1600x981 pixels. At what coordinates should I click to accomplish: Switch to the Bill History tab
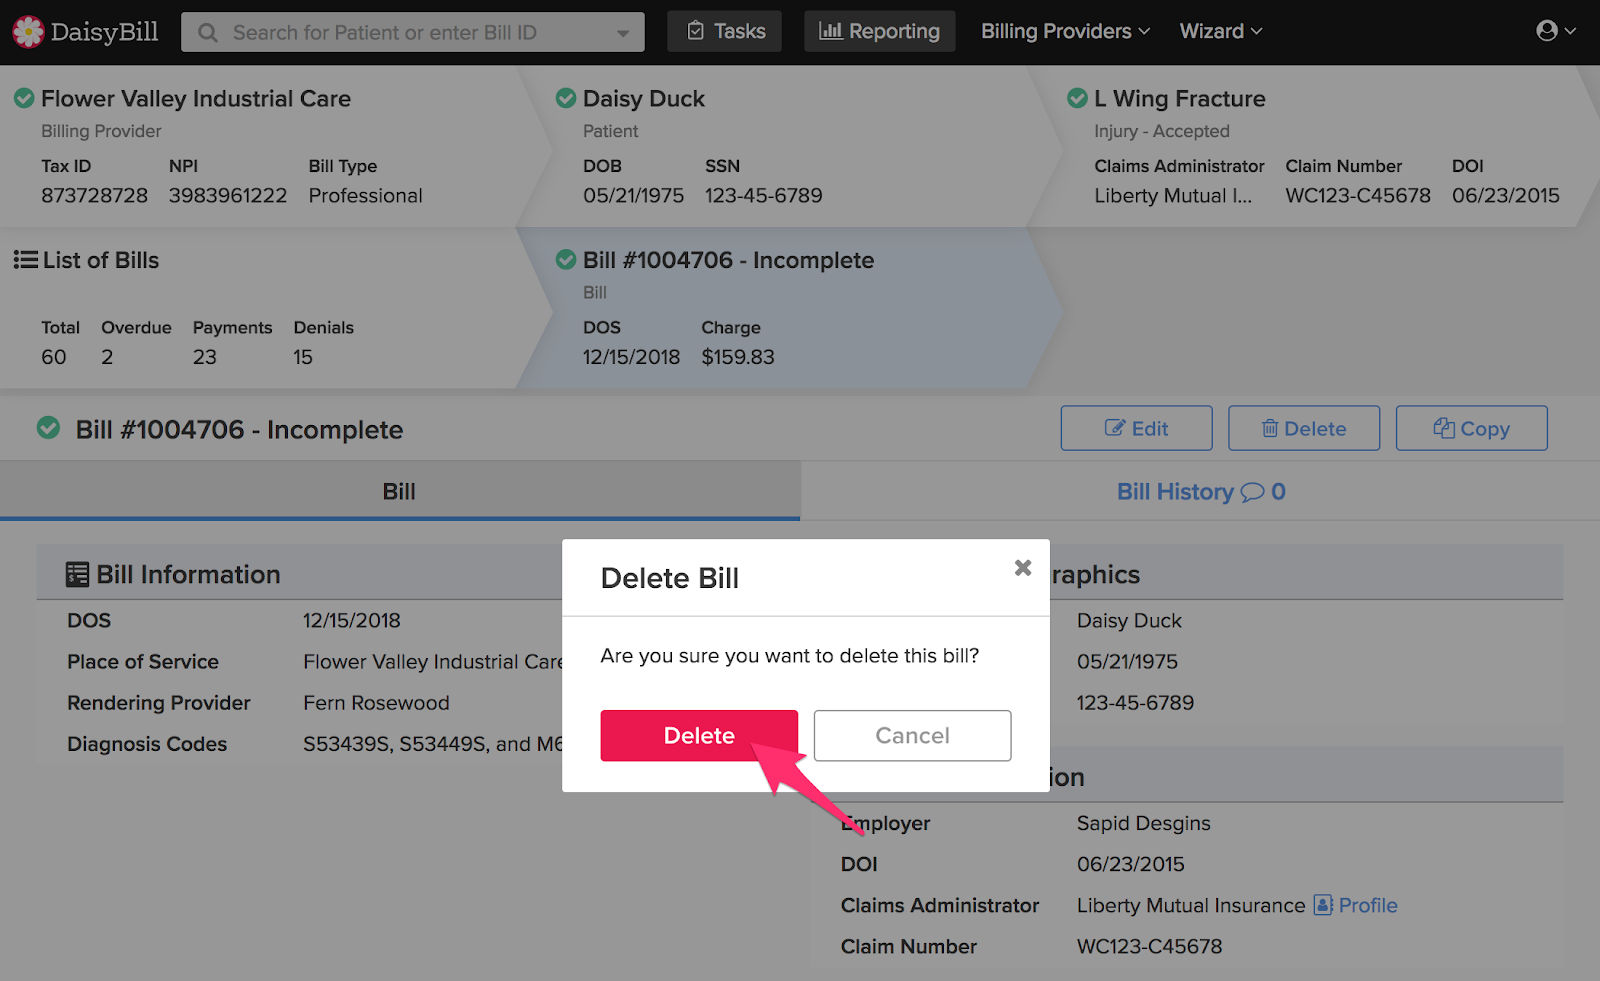point(1200,491)
